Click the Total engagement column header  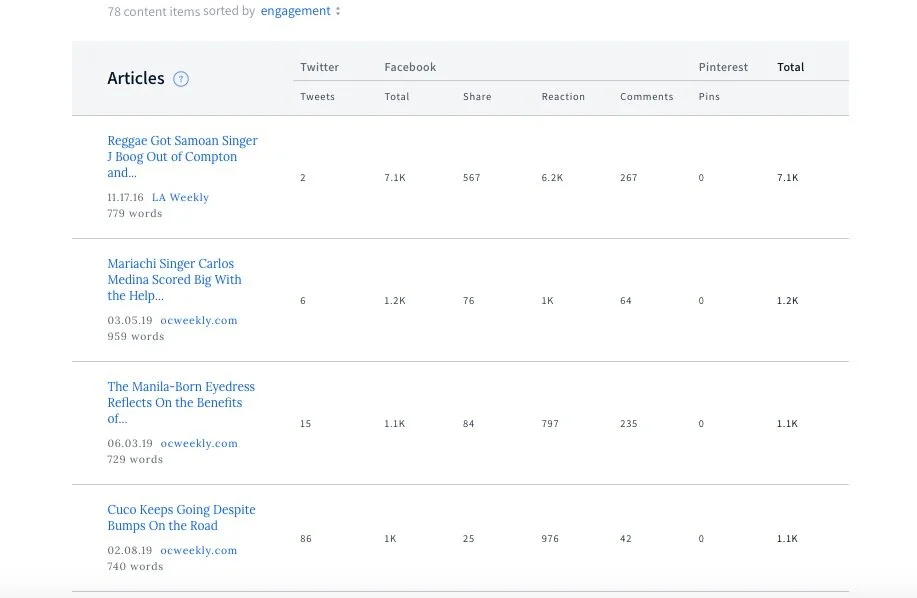point(790,67)
